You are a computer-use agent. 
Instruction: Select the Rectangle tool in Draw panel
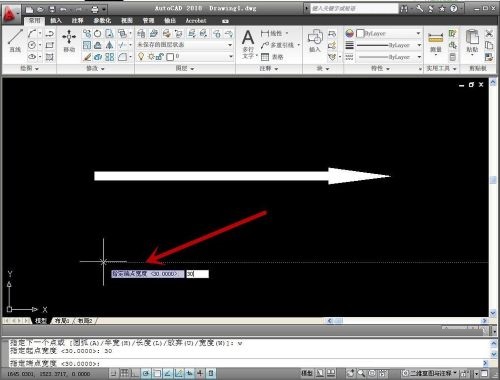[50, 45]
